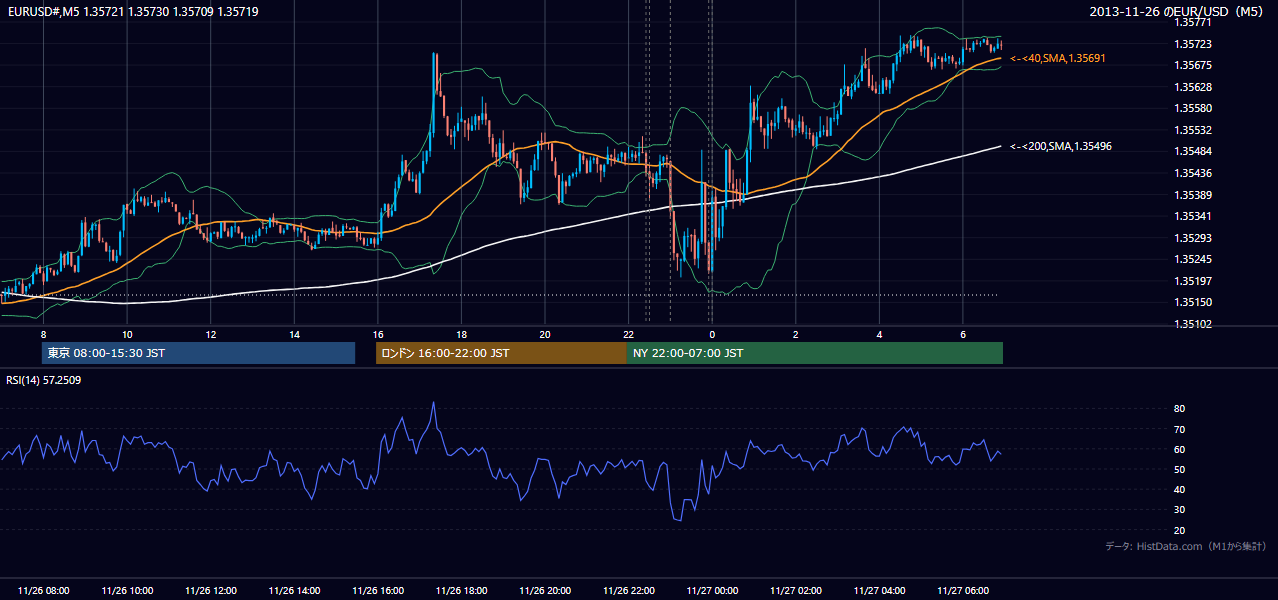This screenshot has height=600, width=1278.
Task: Click RSI axis level 60
Action: pyautogui.click(x=1179, y=449)
